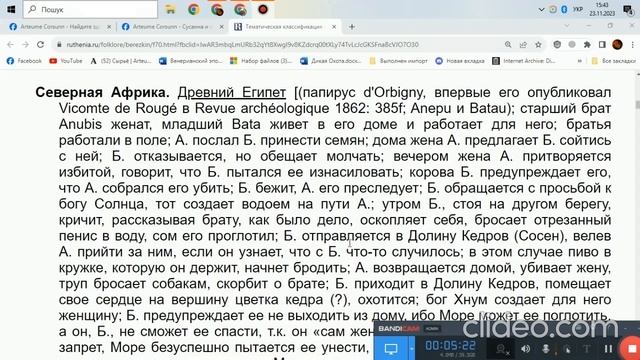This screenshot has width=640, height=360.
Task: Click the Windows search box labeled Пошук
Action: tap(90, 9)
